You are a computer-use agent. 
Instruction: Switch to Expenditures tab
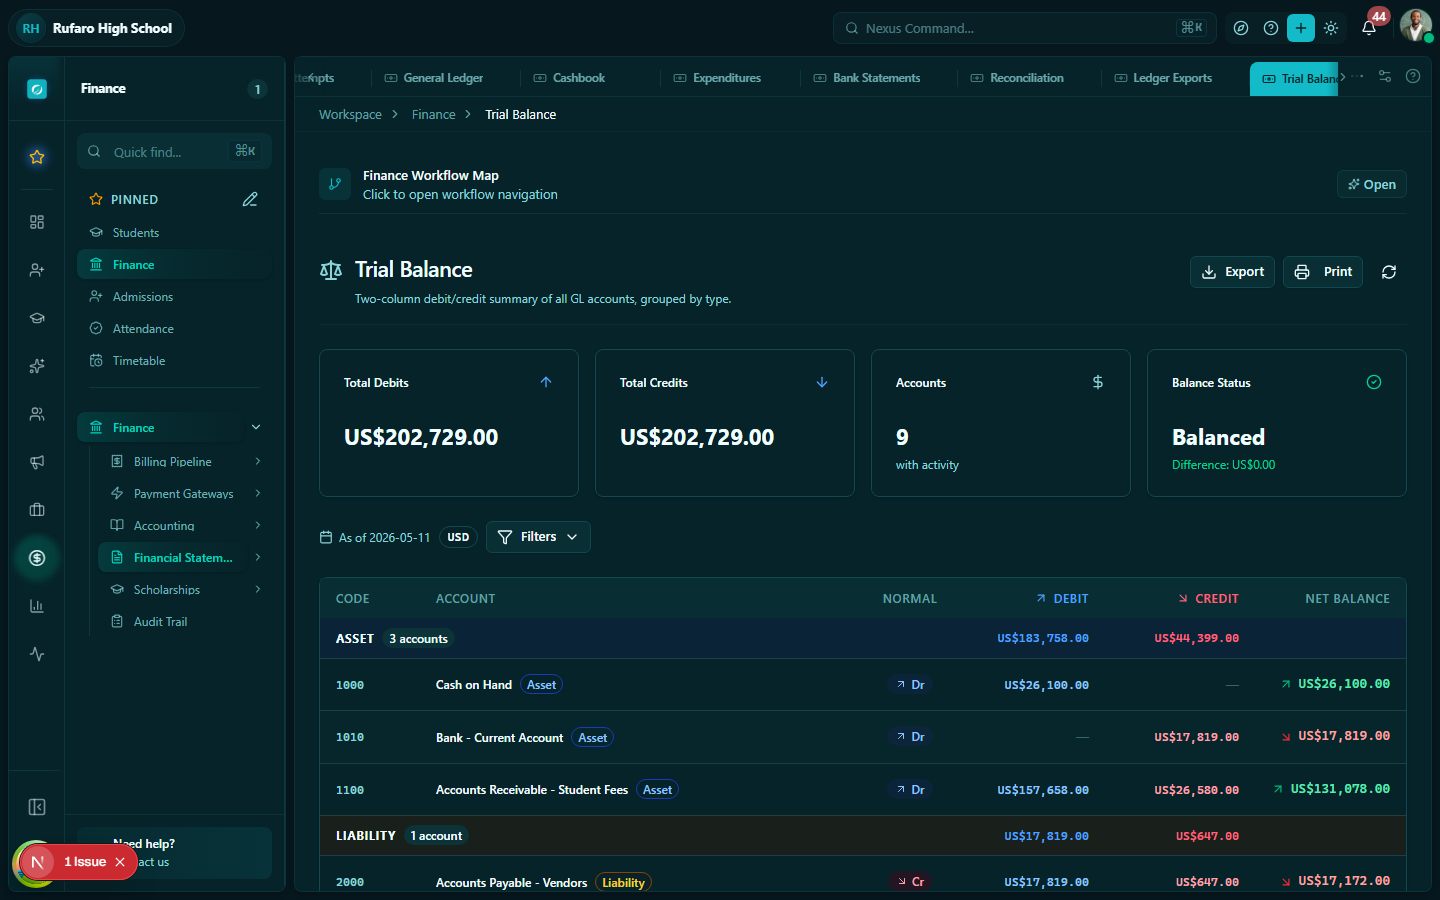pos(717,78)
